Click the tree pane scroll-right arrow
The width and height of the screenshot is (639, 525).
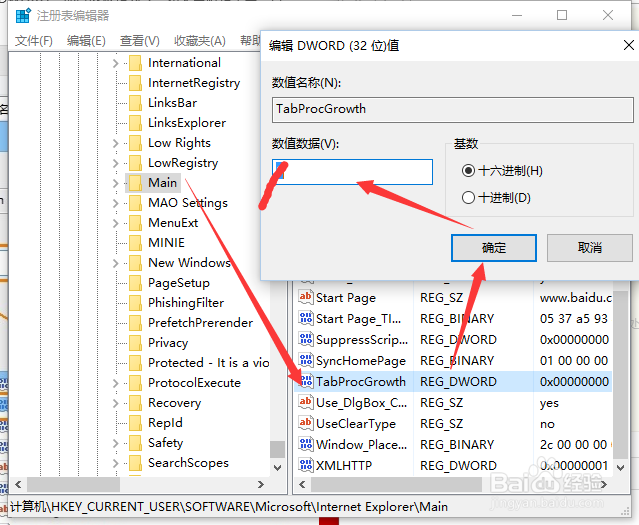point(261,484)
